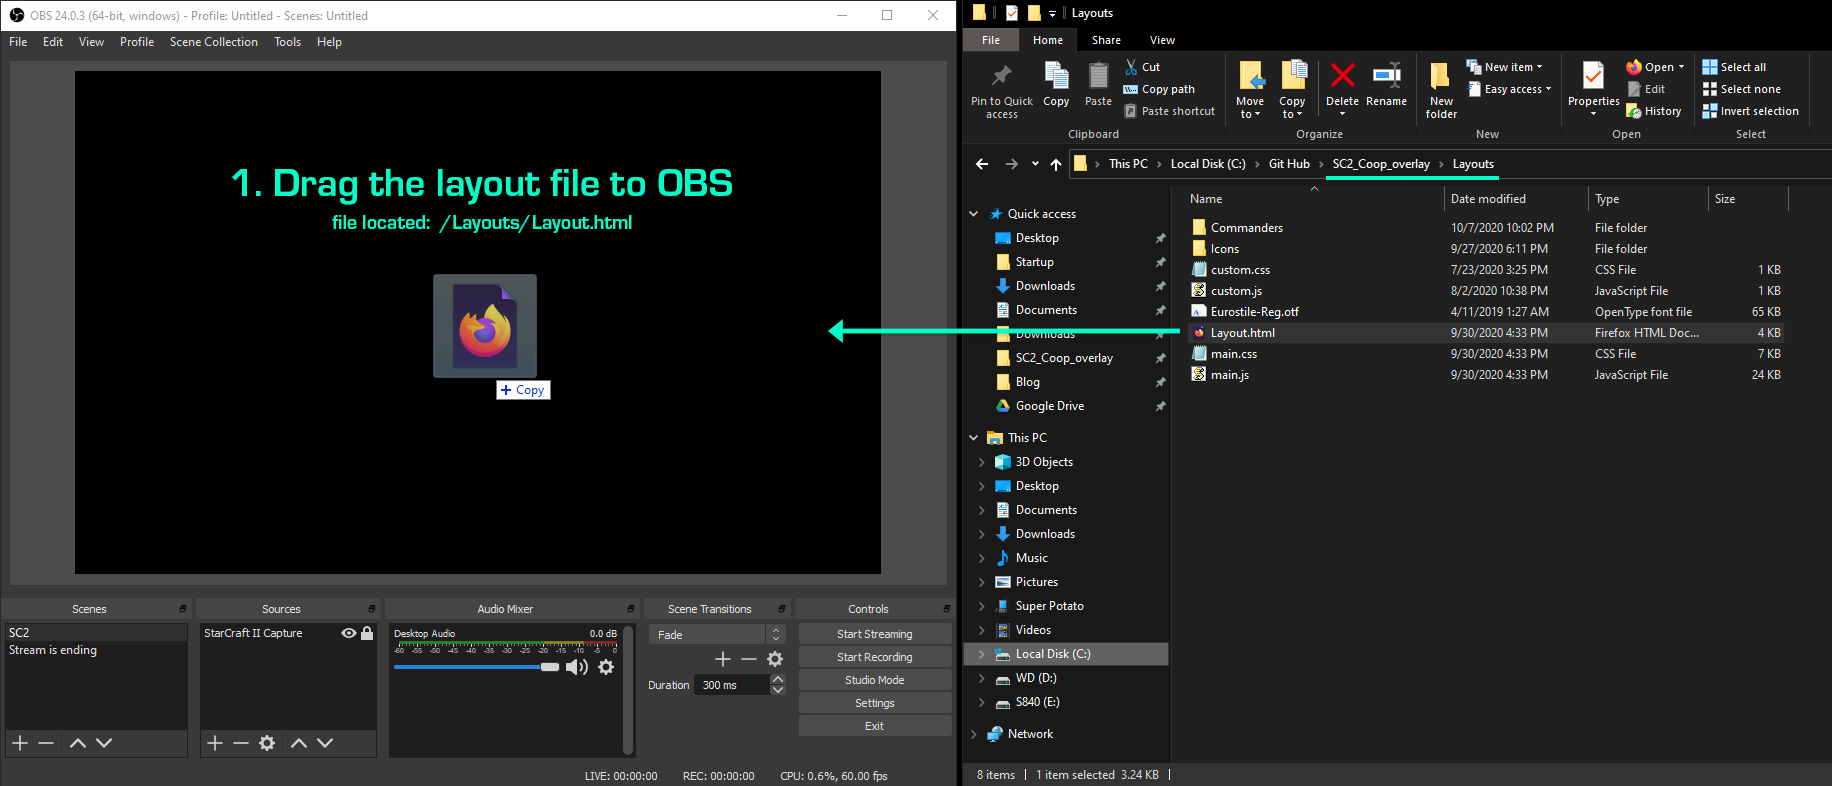Screen dimensions: 1832x786
Task: Open OBS Profile menu
Action: pyautogui.click(x=137, y=42)
